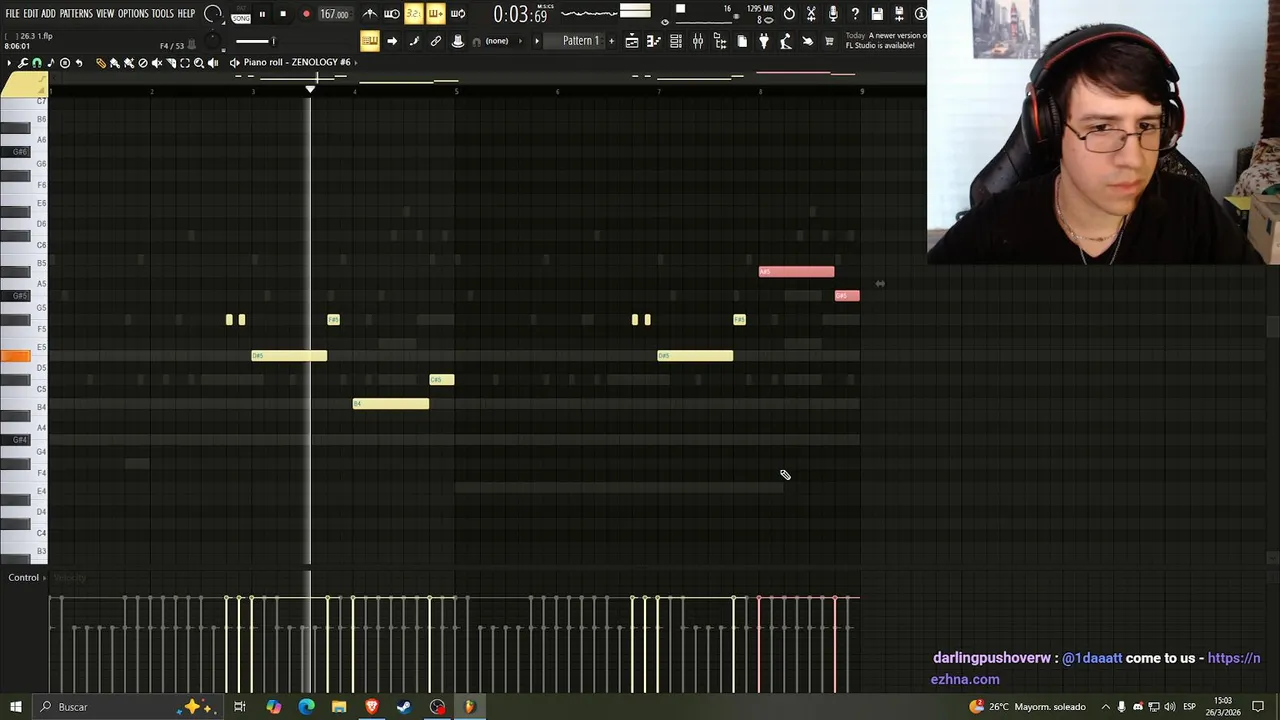Viewport: 1280px width, 720px height.
Task: Open the plugin picker plug icon
Action: click(764, 41)
